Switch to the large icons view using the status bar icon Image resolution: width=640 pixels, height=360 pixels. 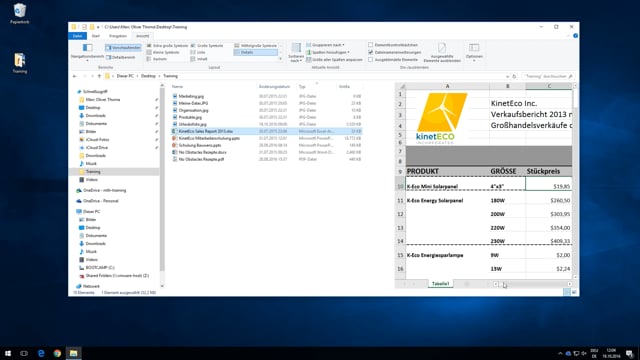click(574, 292)
